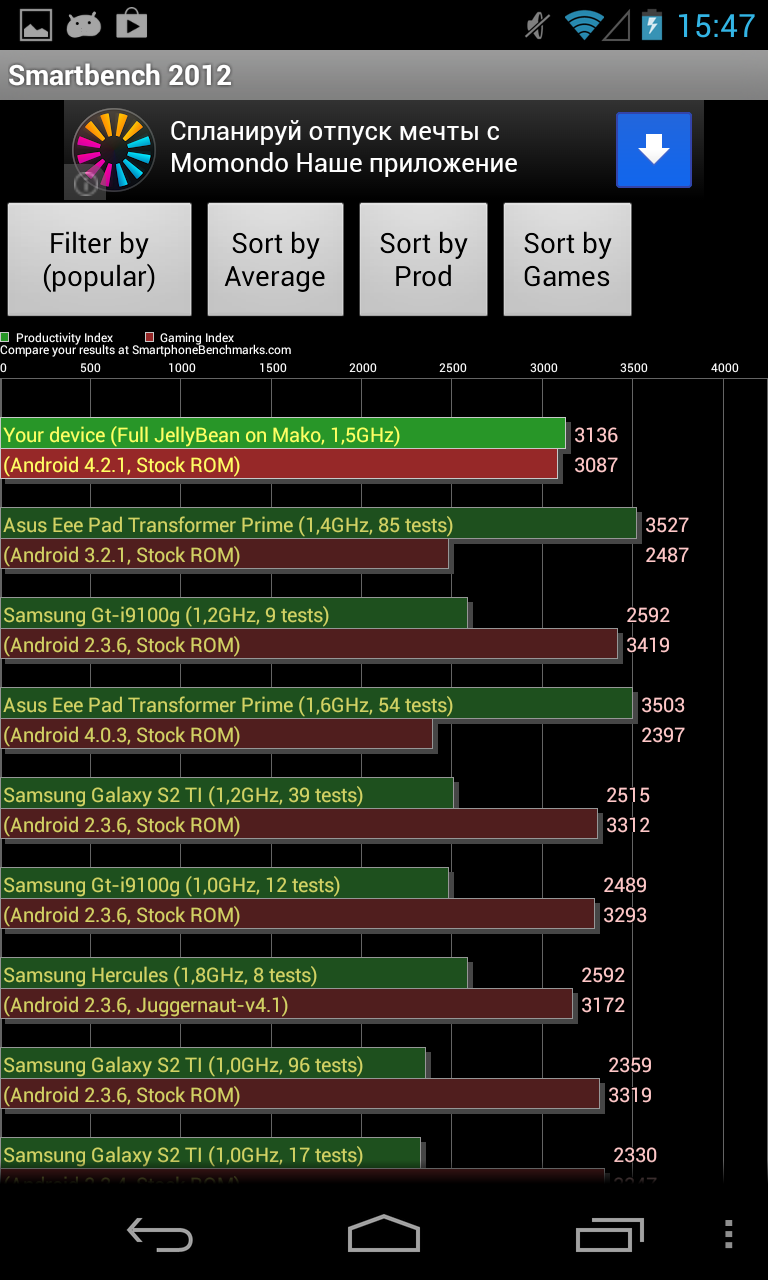Select Android 4.0.3 Stock ROM bar
The height and width of the screenshot is (1280, 768).
(x=216, y=734)
